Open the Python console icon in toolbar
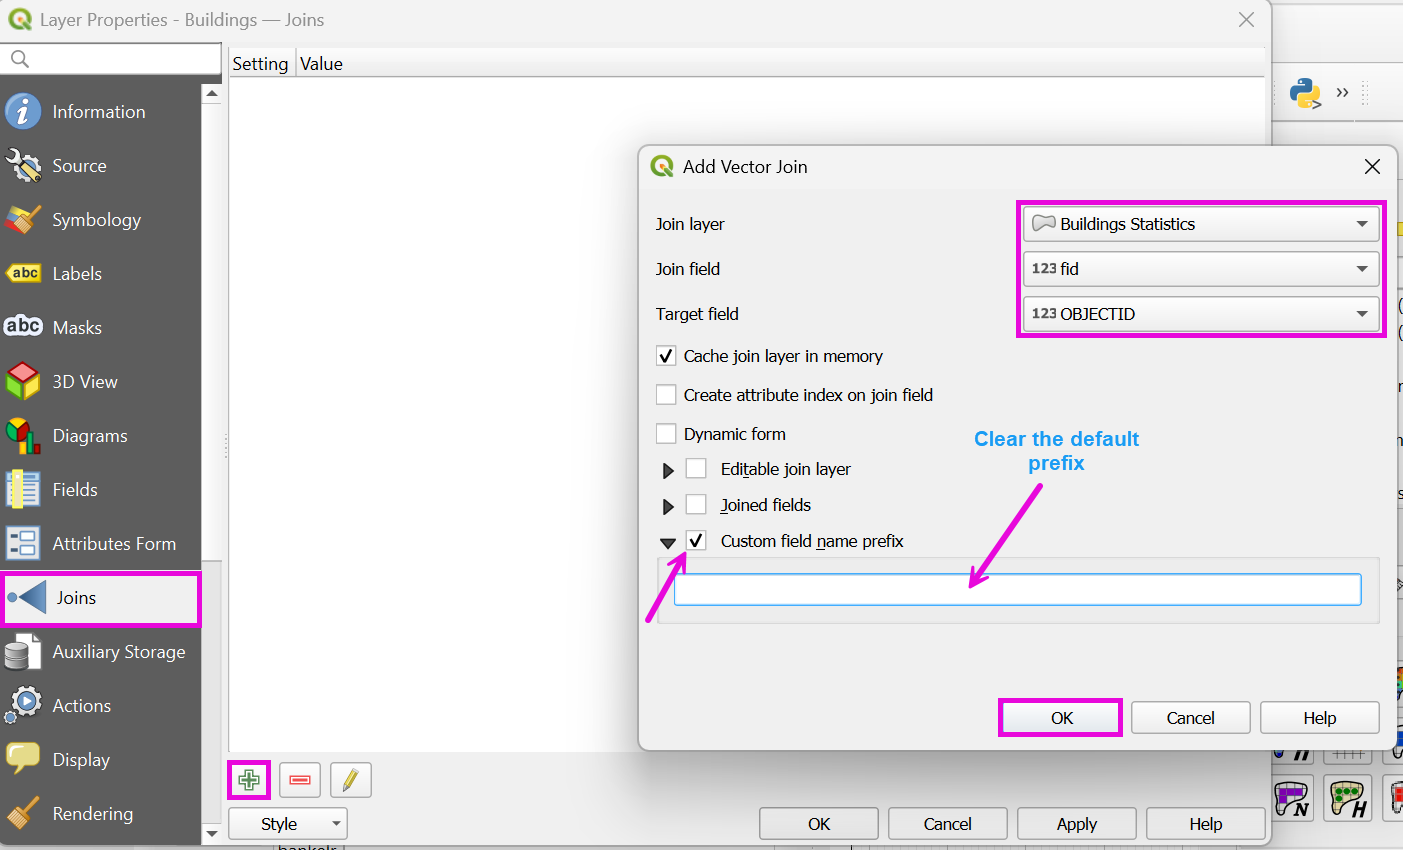 pos(1305,93)
